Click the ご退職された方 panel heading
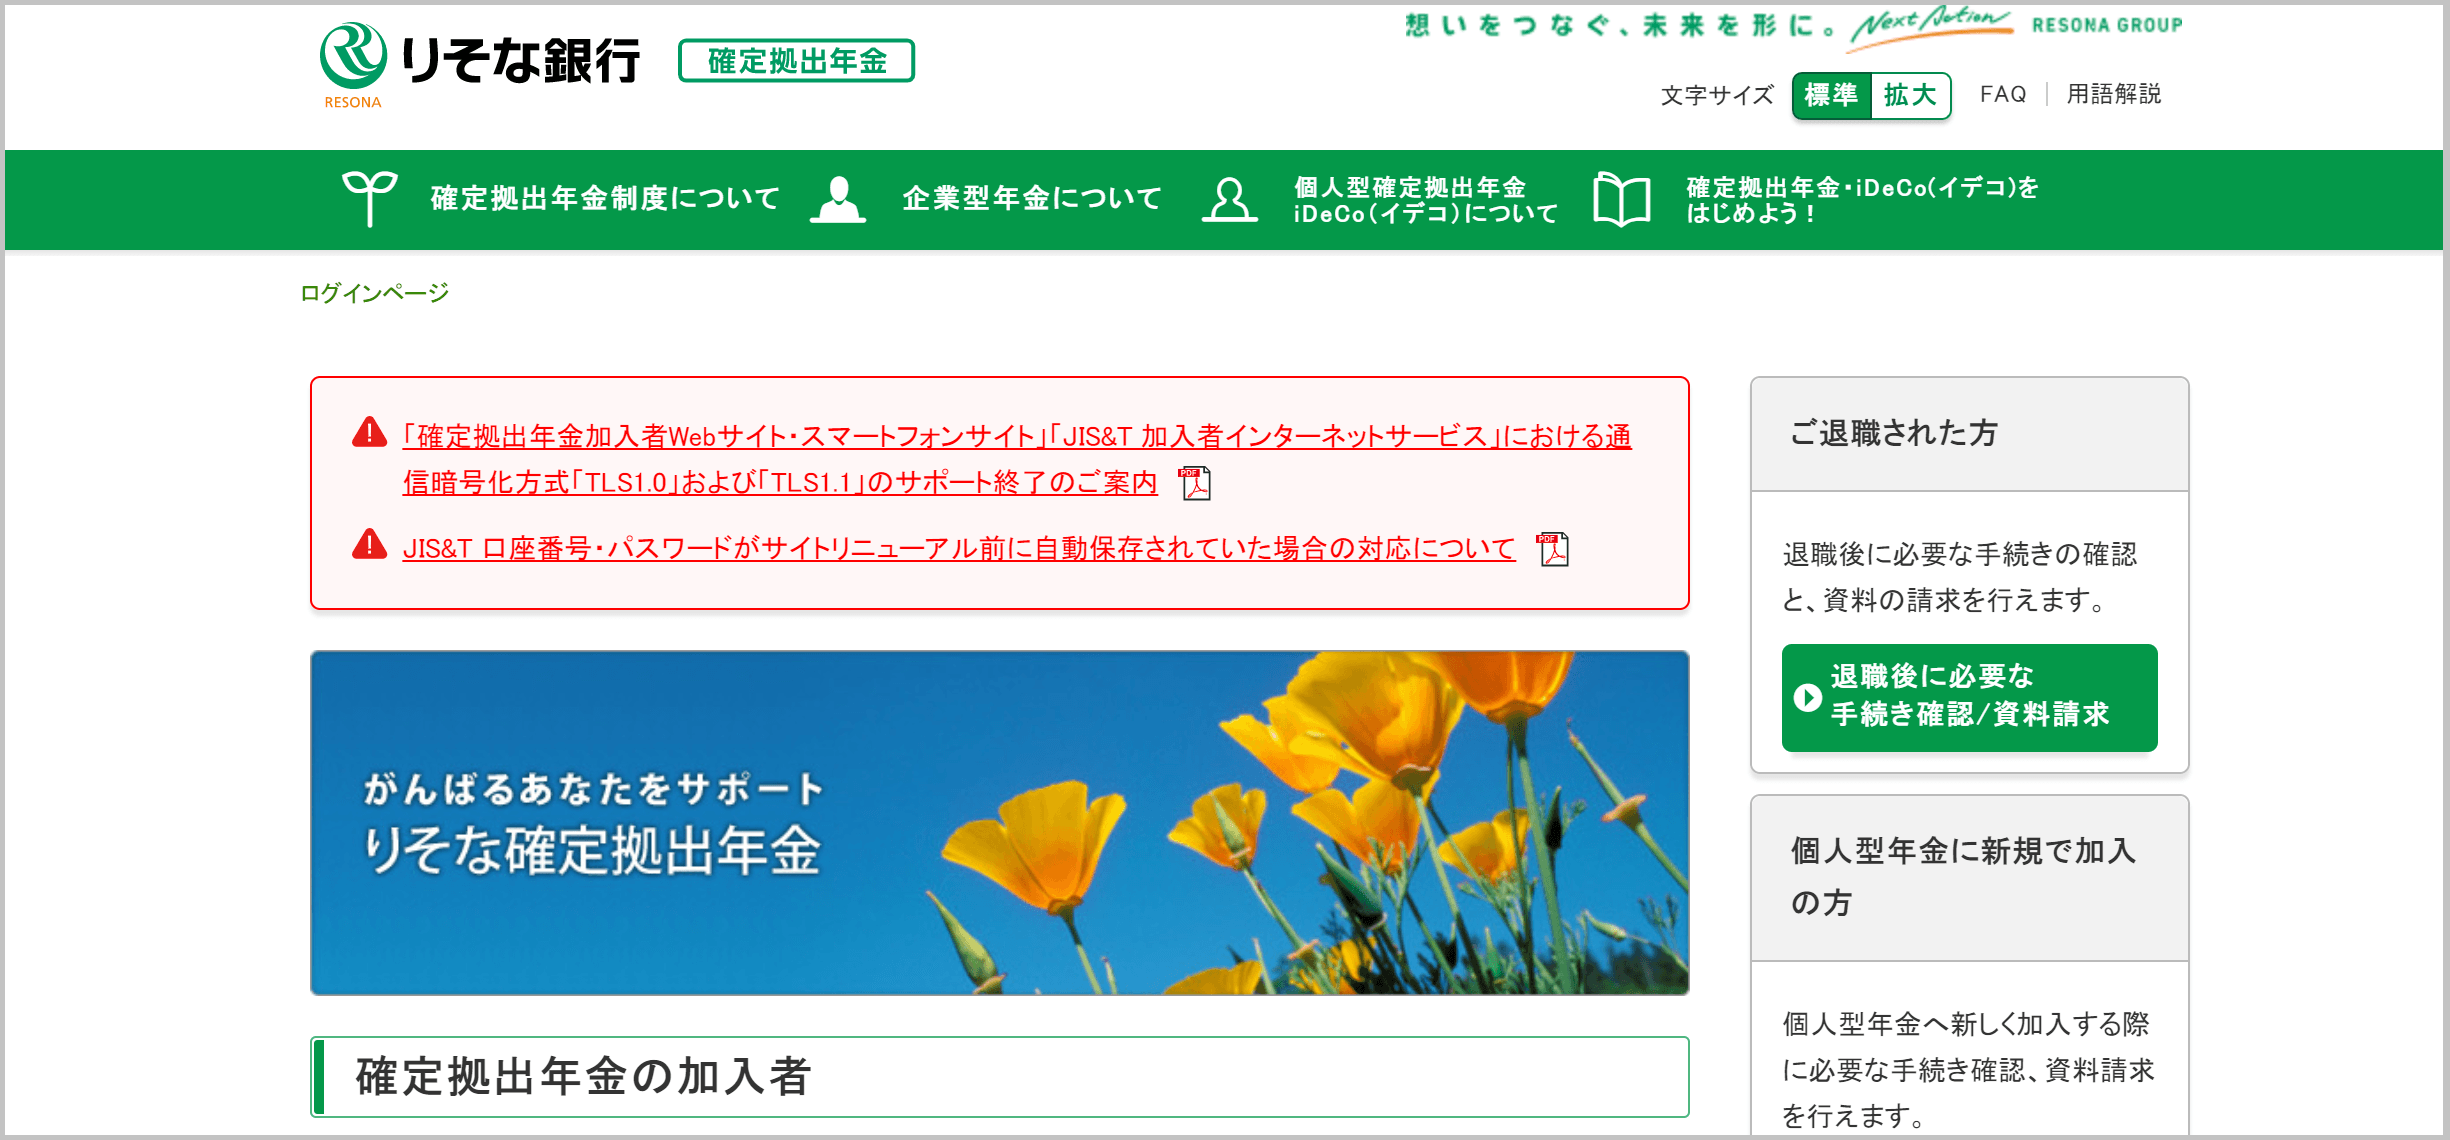Viewport: 2450px width, 1140px height. (1894, 433)
